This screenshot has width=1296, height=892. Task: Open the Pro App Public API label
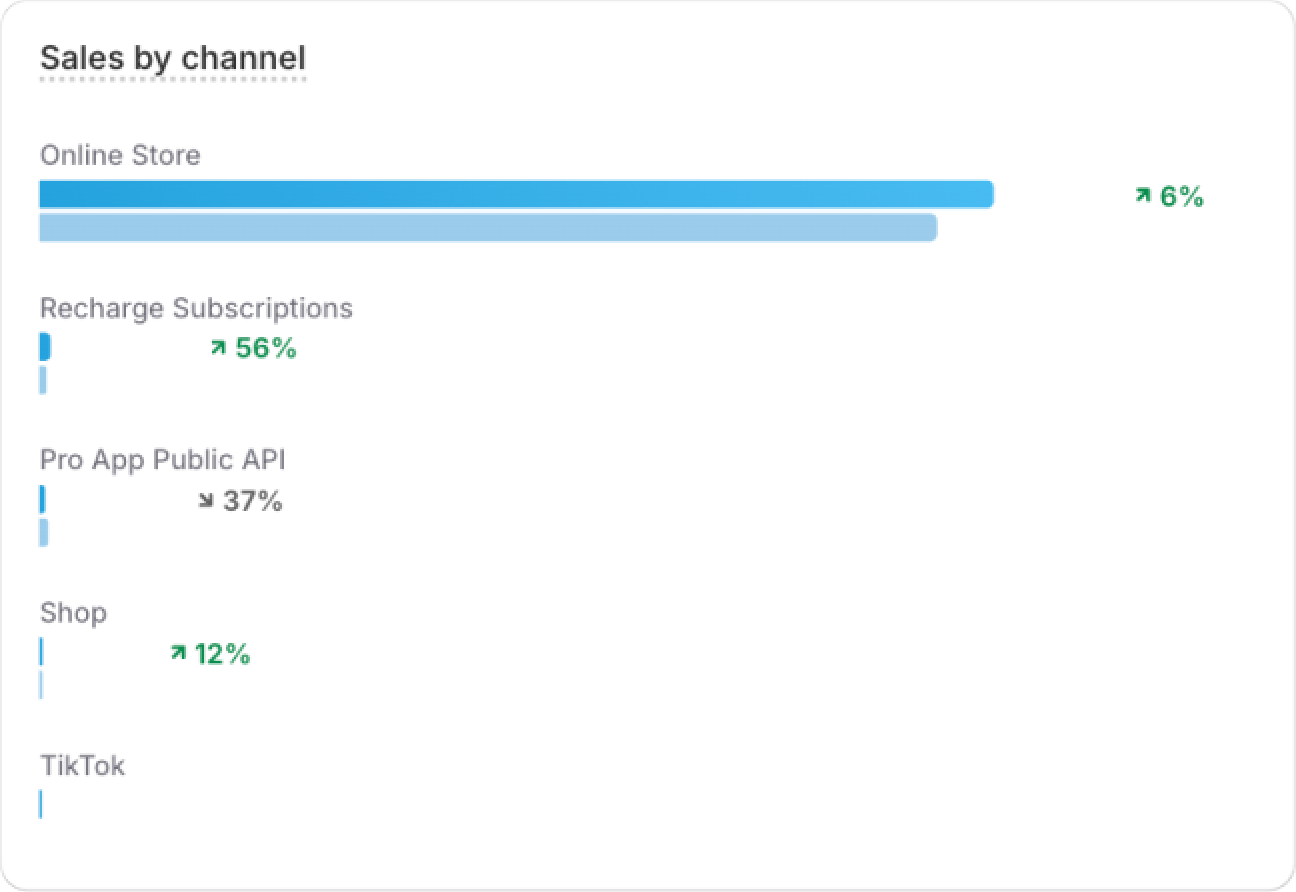(162, 460)
